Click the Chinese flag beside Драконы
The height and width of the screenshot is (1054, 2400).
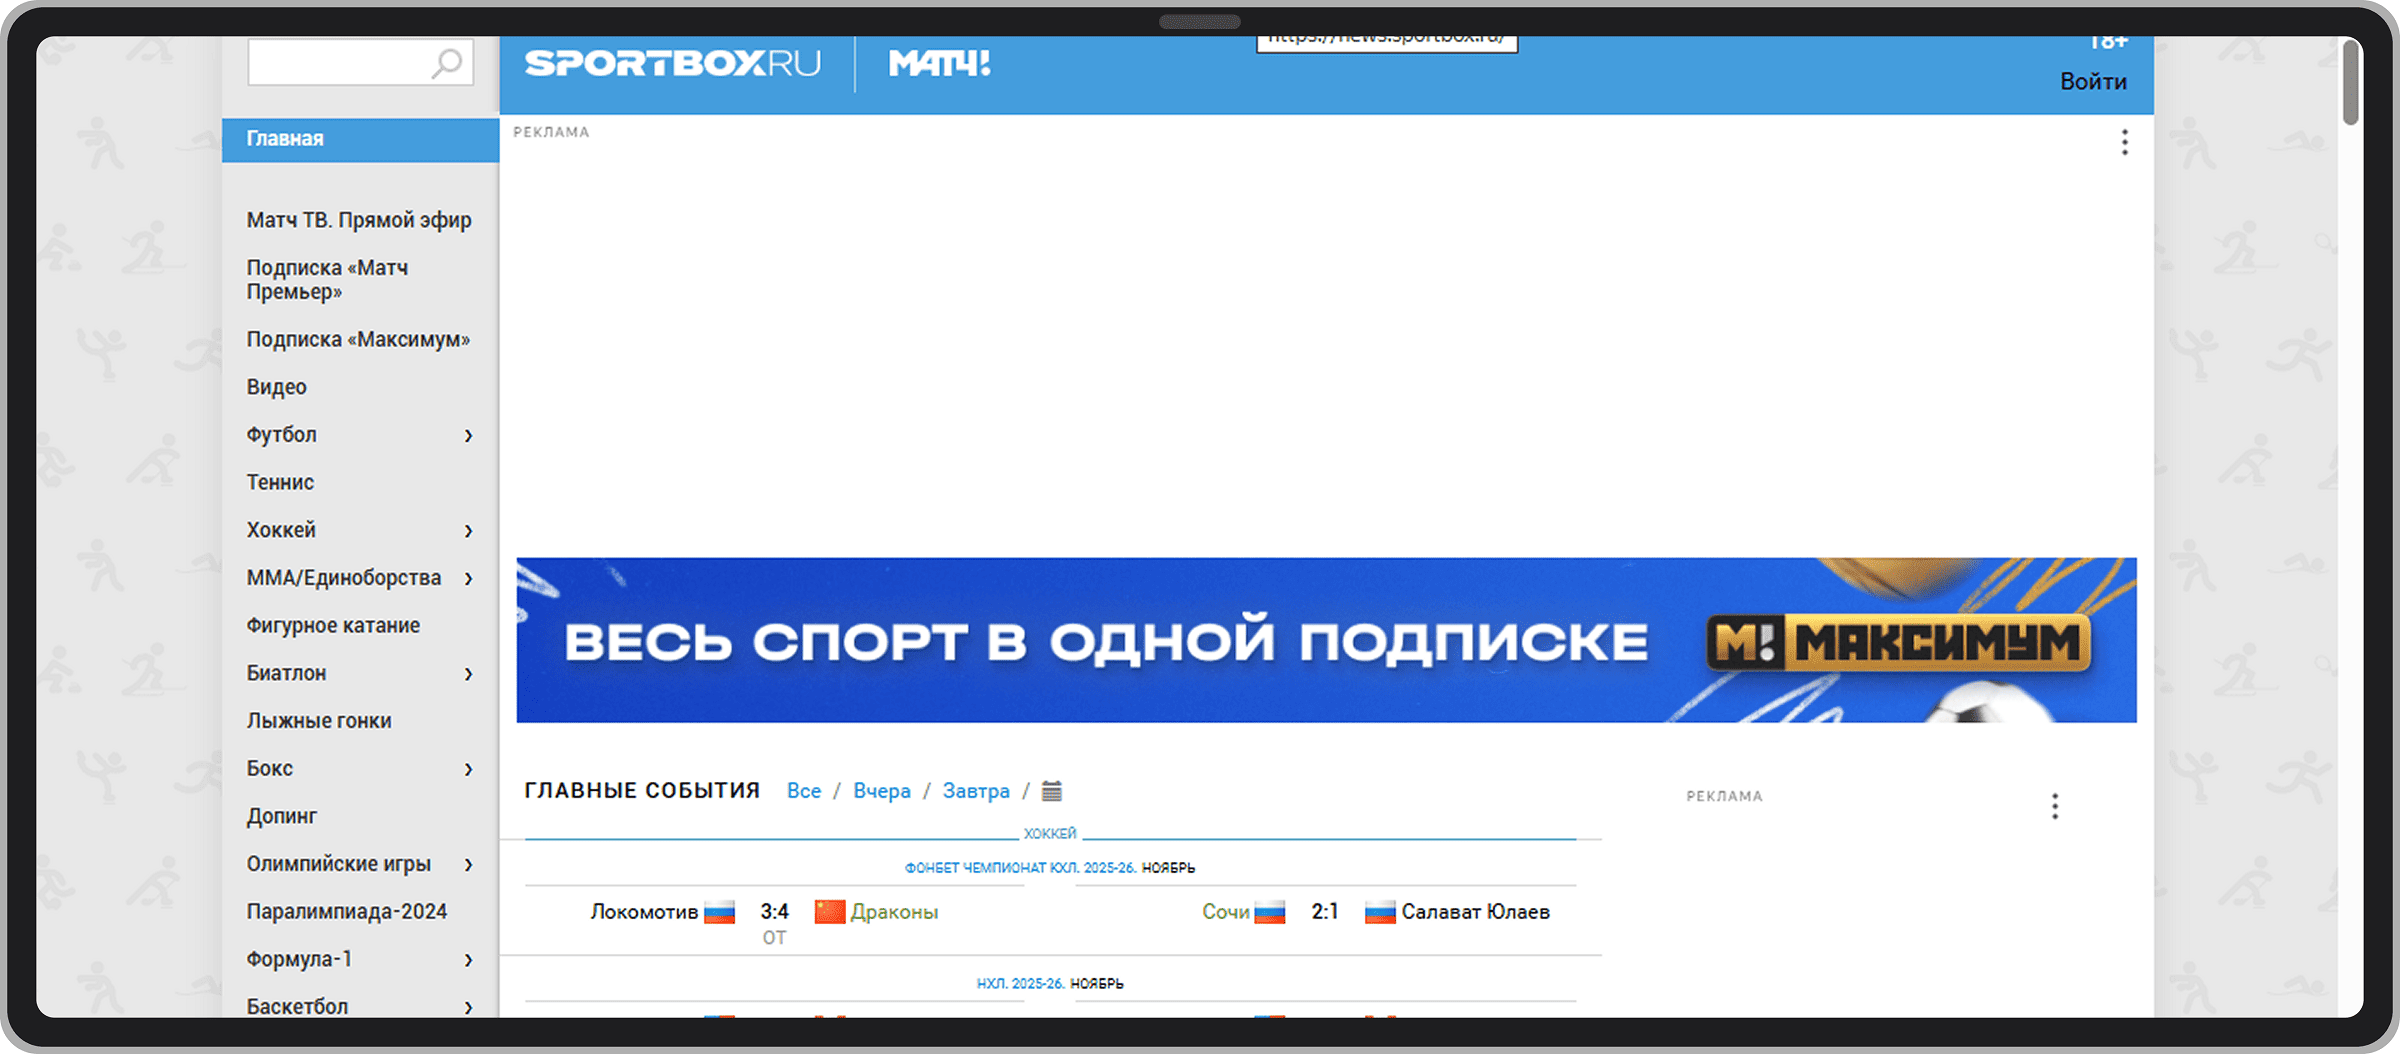click(x=828, y=911)
